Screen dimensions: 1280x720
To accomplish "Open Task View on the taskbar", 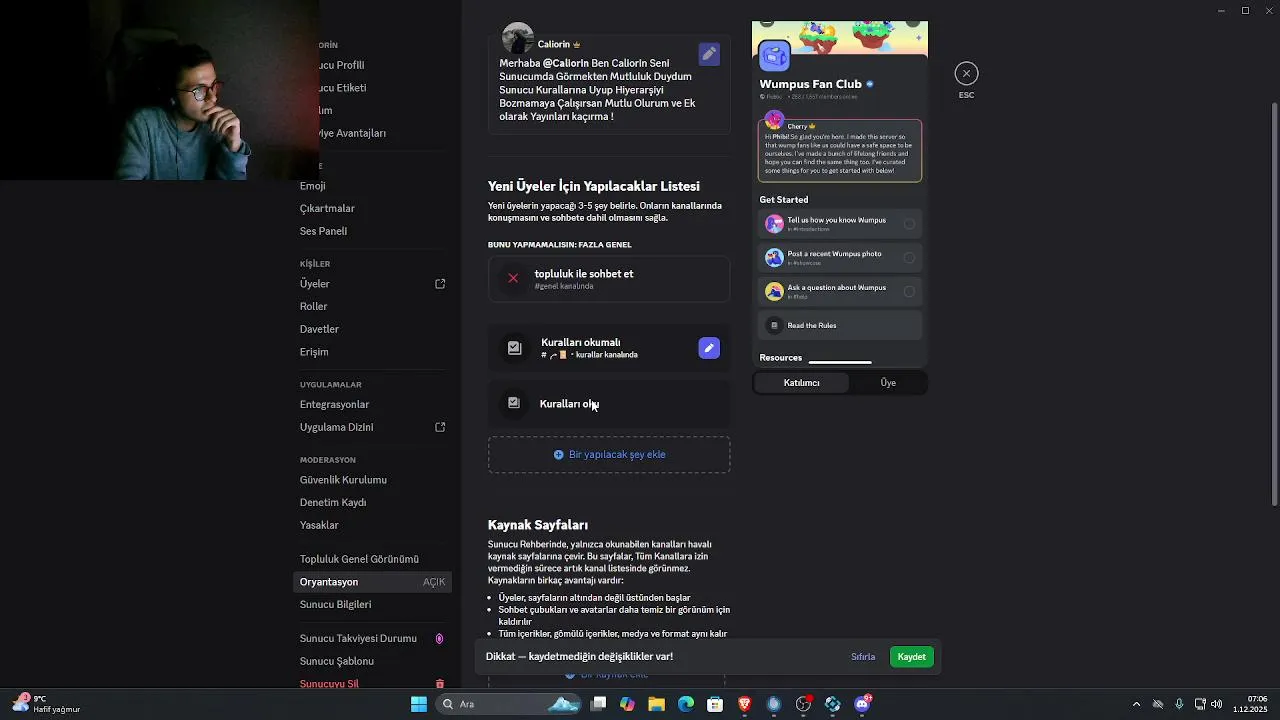I will [x=598, y=704].
